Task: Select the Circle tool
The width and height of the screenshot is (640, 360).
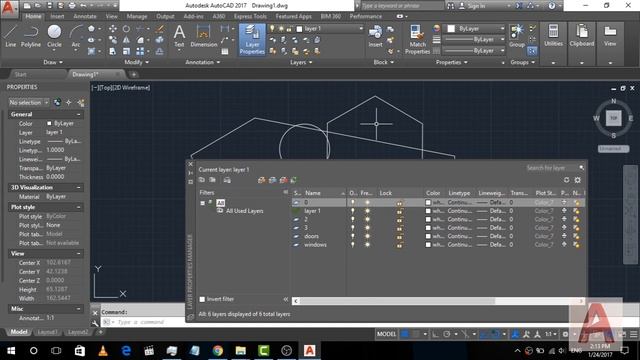Action: (x=54, y=36)
